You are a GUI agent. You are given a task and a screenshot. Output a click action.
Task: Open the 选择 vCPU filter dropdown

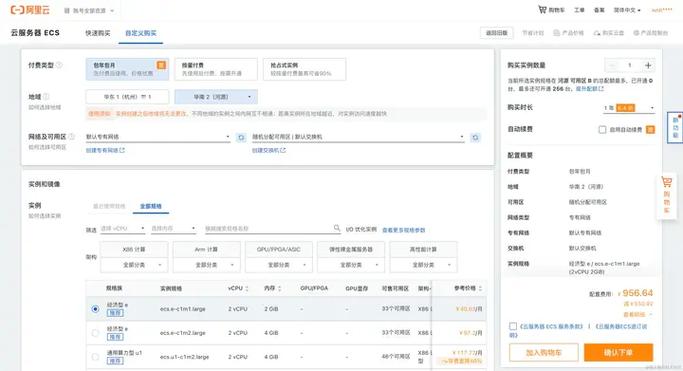122,228
